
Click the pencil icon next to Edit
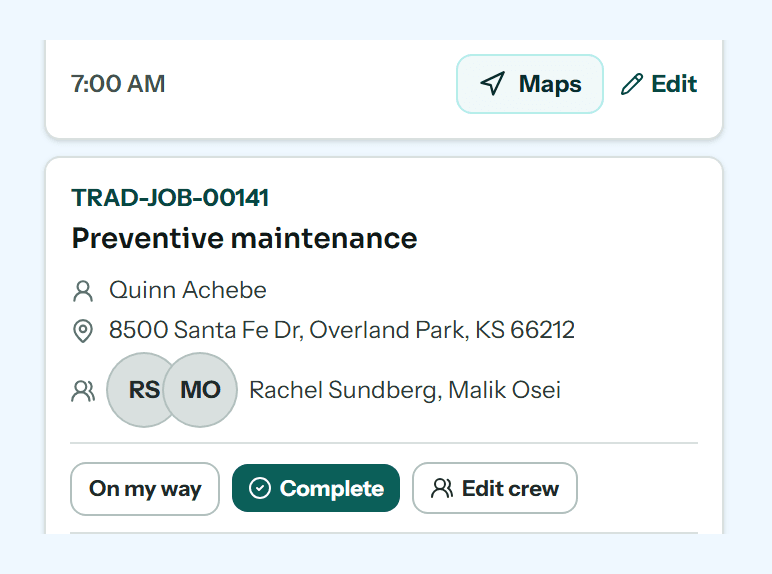632,84
